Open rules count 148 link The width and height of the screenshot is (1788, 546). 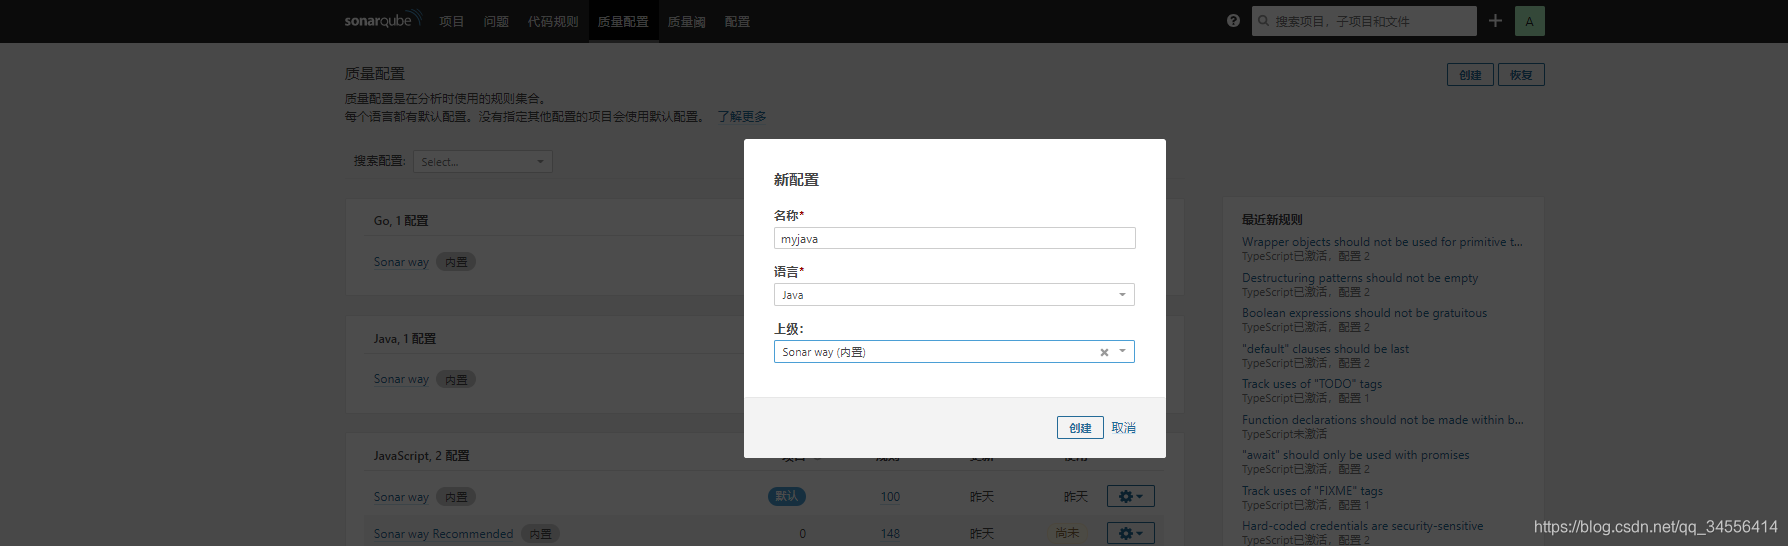coord(890,534)
